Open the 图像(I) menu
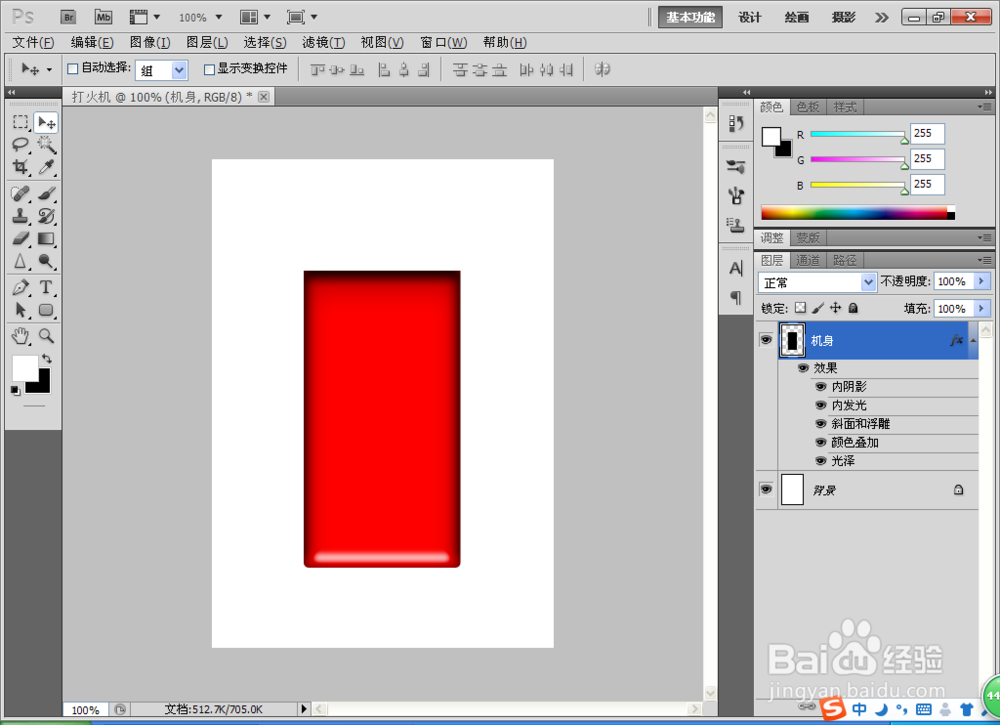The height and width of the screenshot is (725, 1000). [x=150, y=43]
